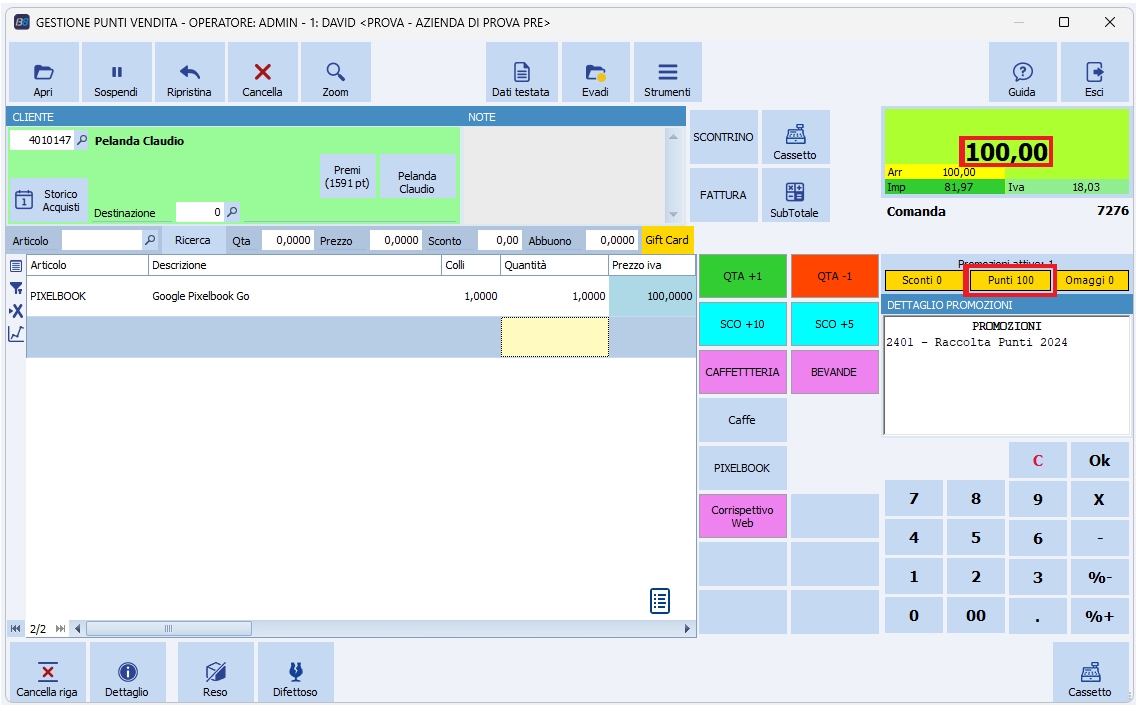This screenshot has width=1141, height=709.
Task: Open Dati testata header data
Action: click(x=521, y=72)
